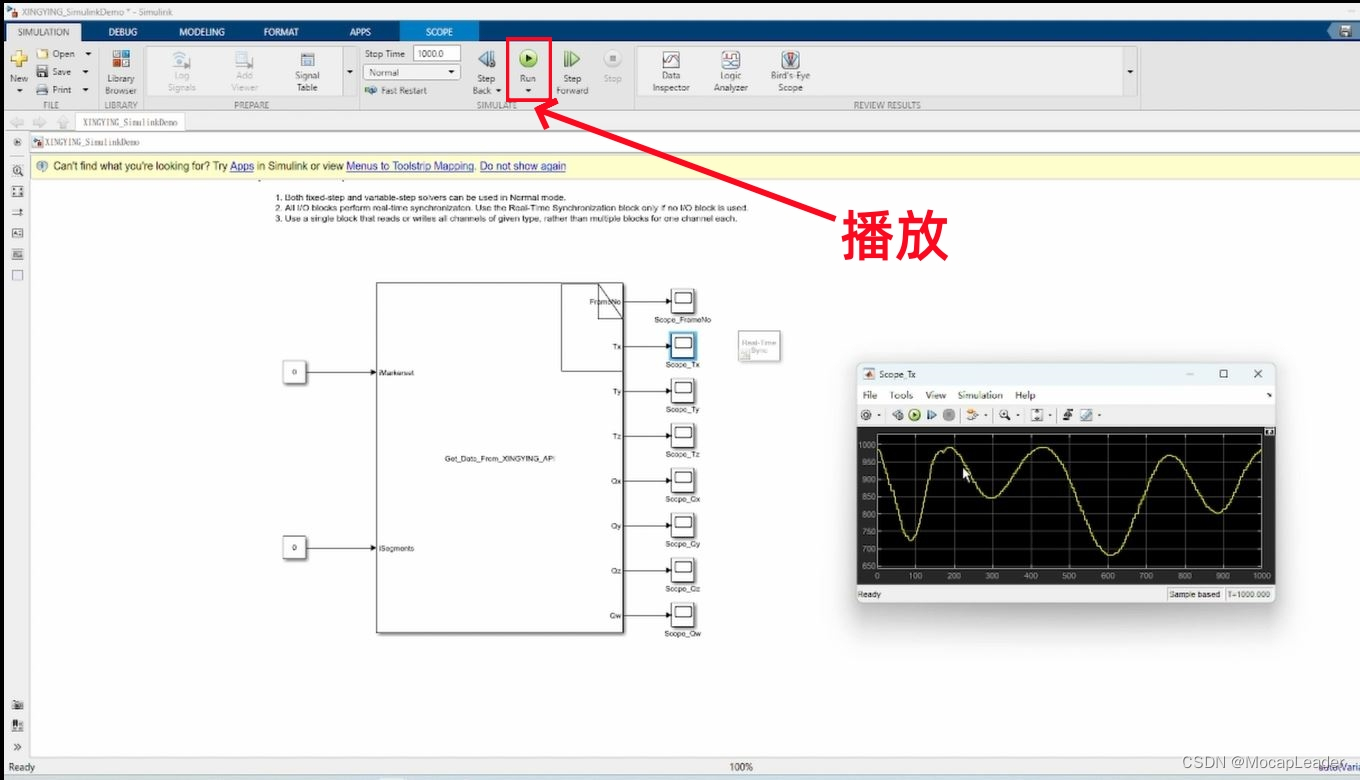Select the XINGYING_SimulinkDemo model tab
This screenshot has width=1360, height=780.
(130, 122)
